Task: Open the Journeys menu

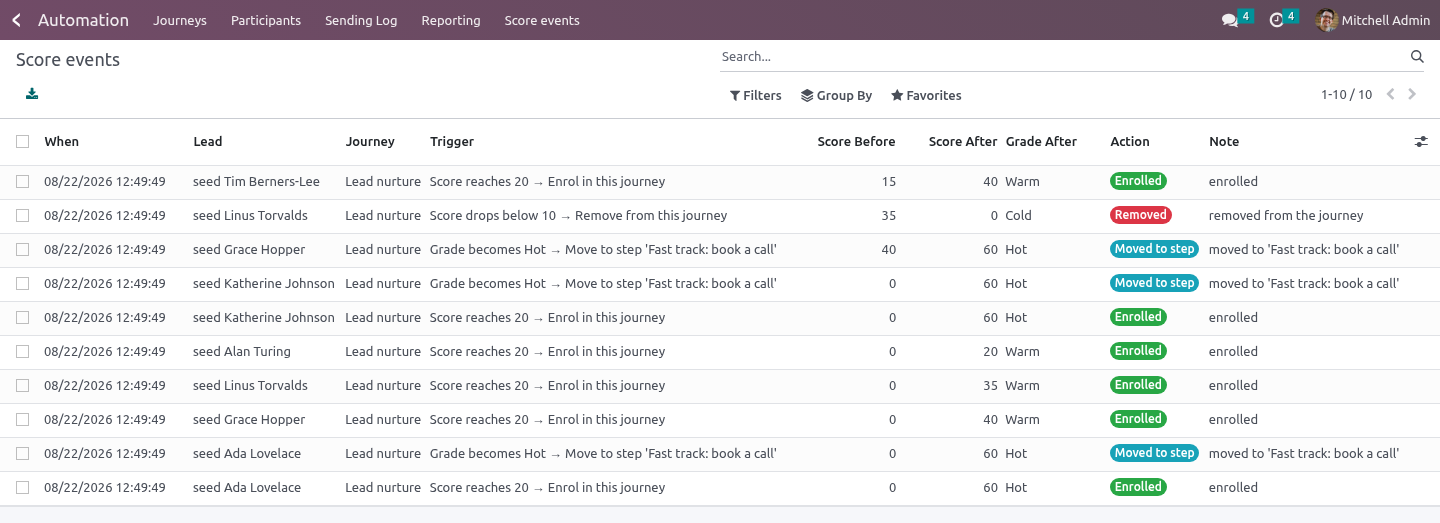Action: point(180,20)
